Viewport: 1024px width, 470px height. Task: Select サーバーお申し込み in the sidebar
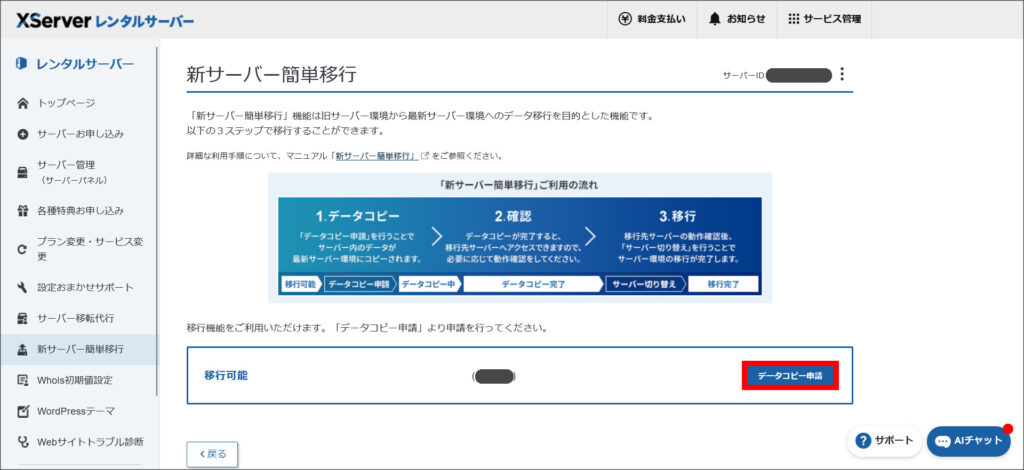tap(78, 134)
